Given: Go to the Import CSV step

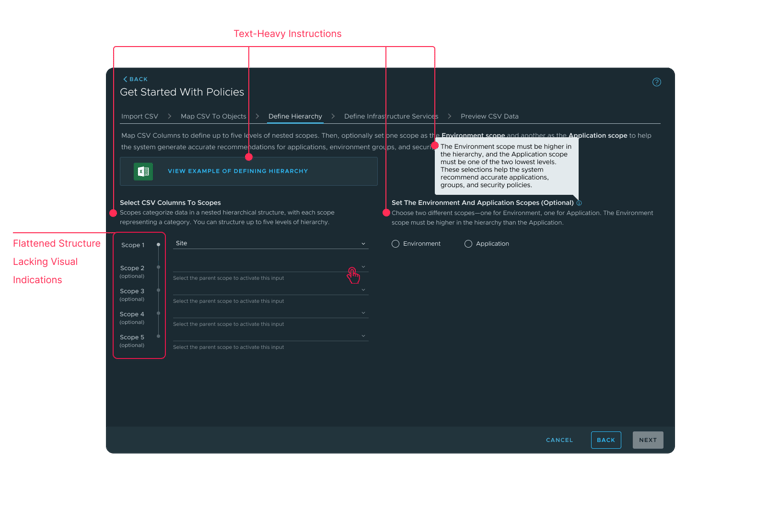Looking at the screenshot, I should [x=140, y=116].
